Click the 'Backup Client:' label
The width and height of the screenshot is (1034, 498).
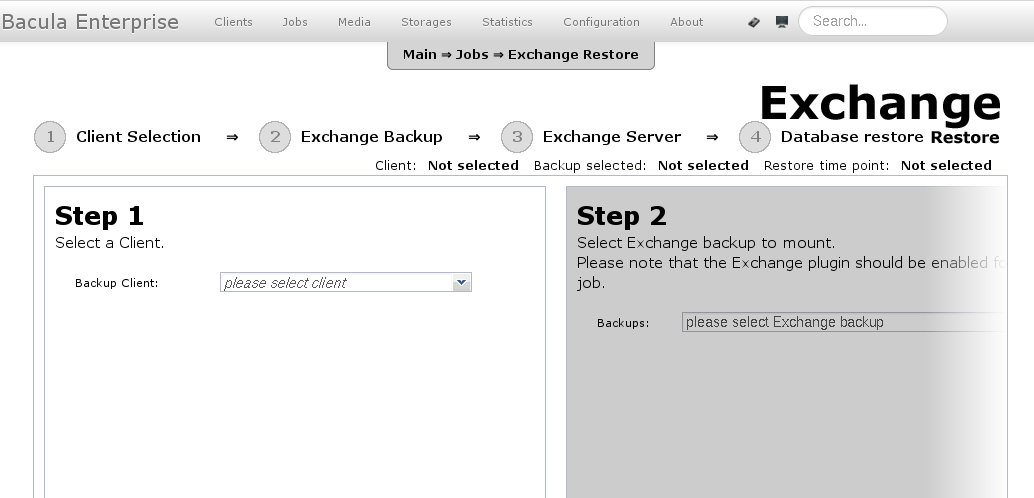click(x=117, y=283)
